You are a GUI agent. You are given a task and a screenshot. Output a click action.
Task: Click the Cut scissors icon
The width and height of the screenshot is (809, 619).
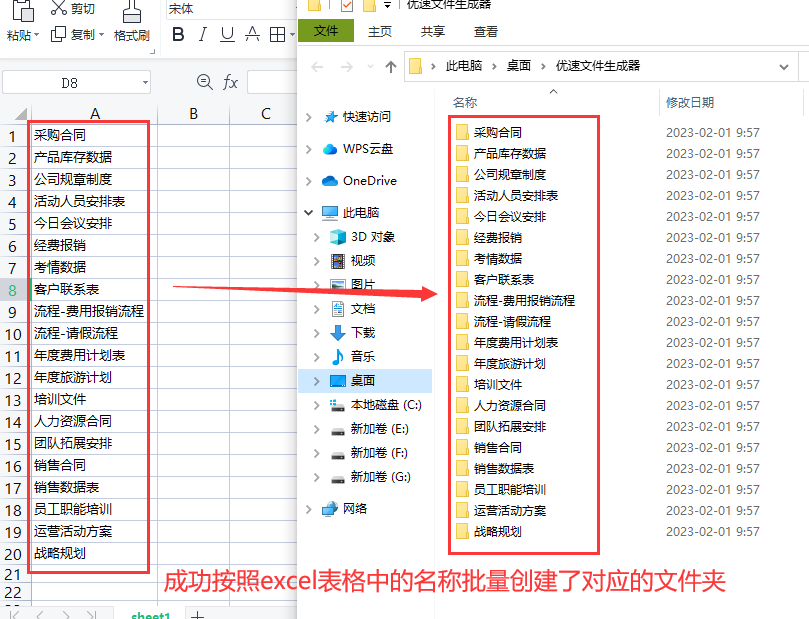click(58, 8)
